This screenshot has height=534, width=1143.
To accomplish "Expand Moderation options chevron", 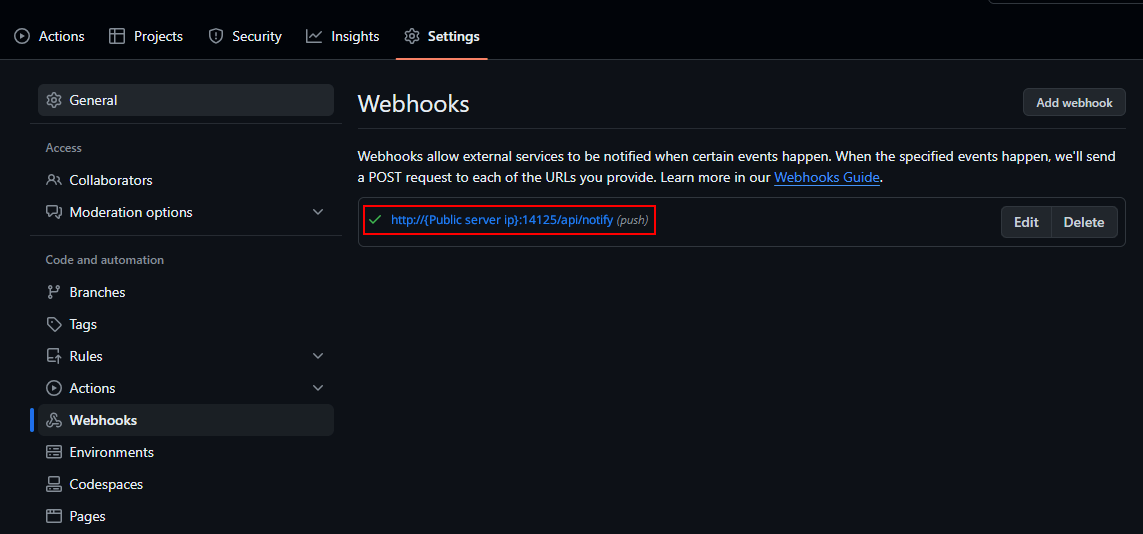I will tap(318, 212).
